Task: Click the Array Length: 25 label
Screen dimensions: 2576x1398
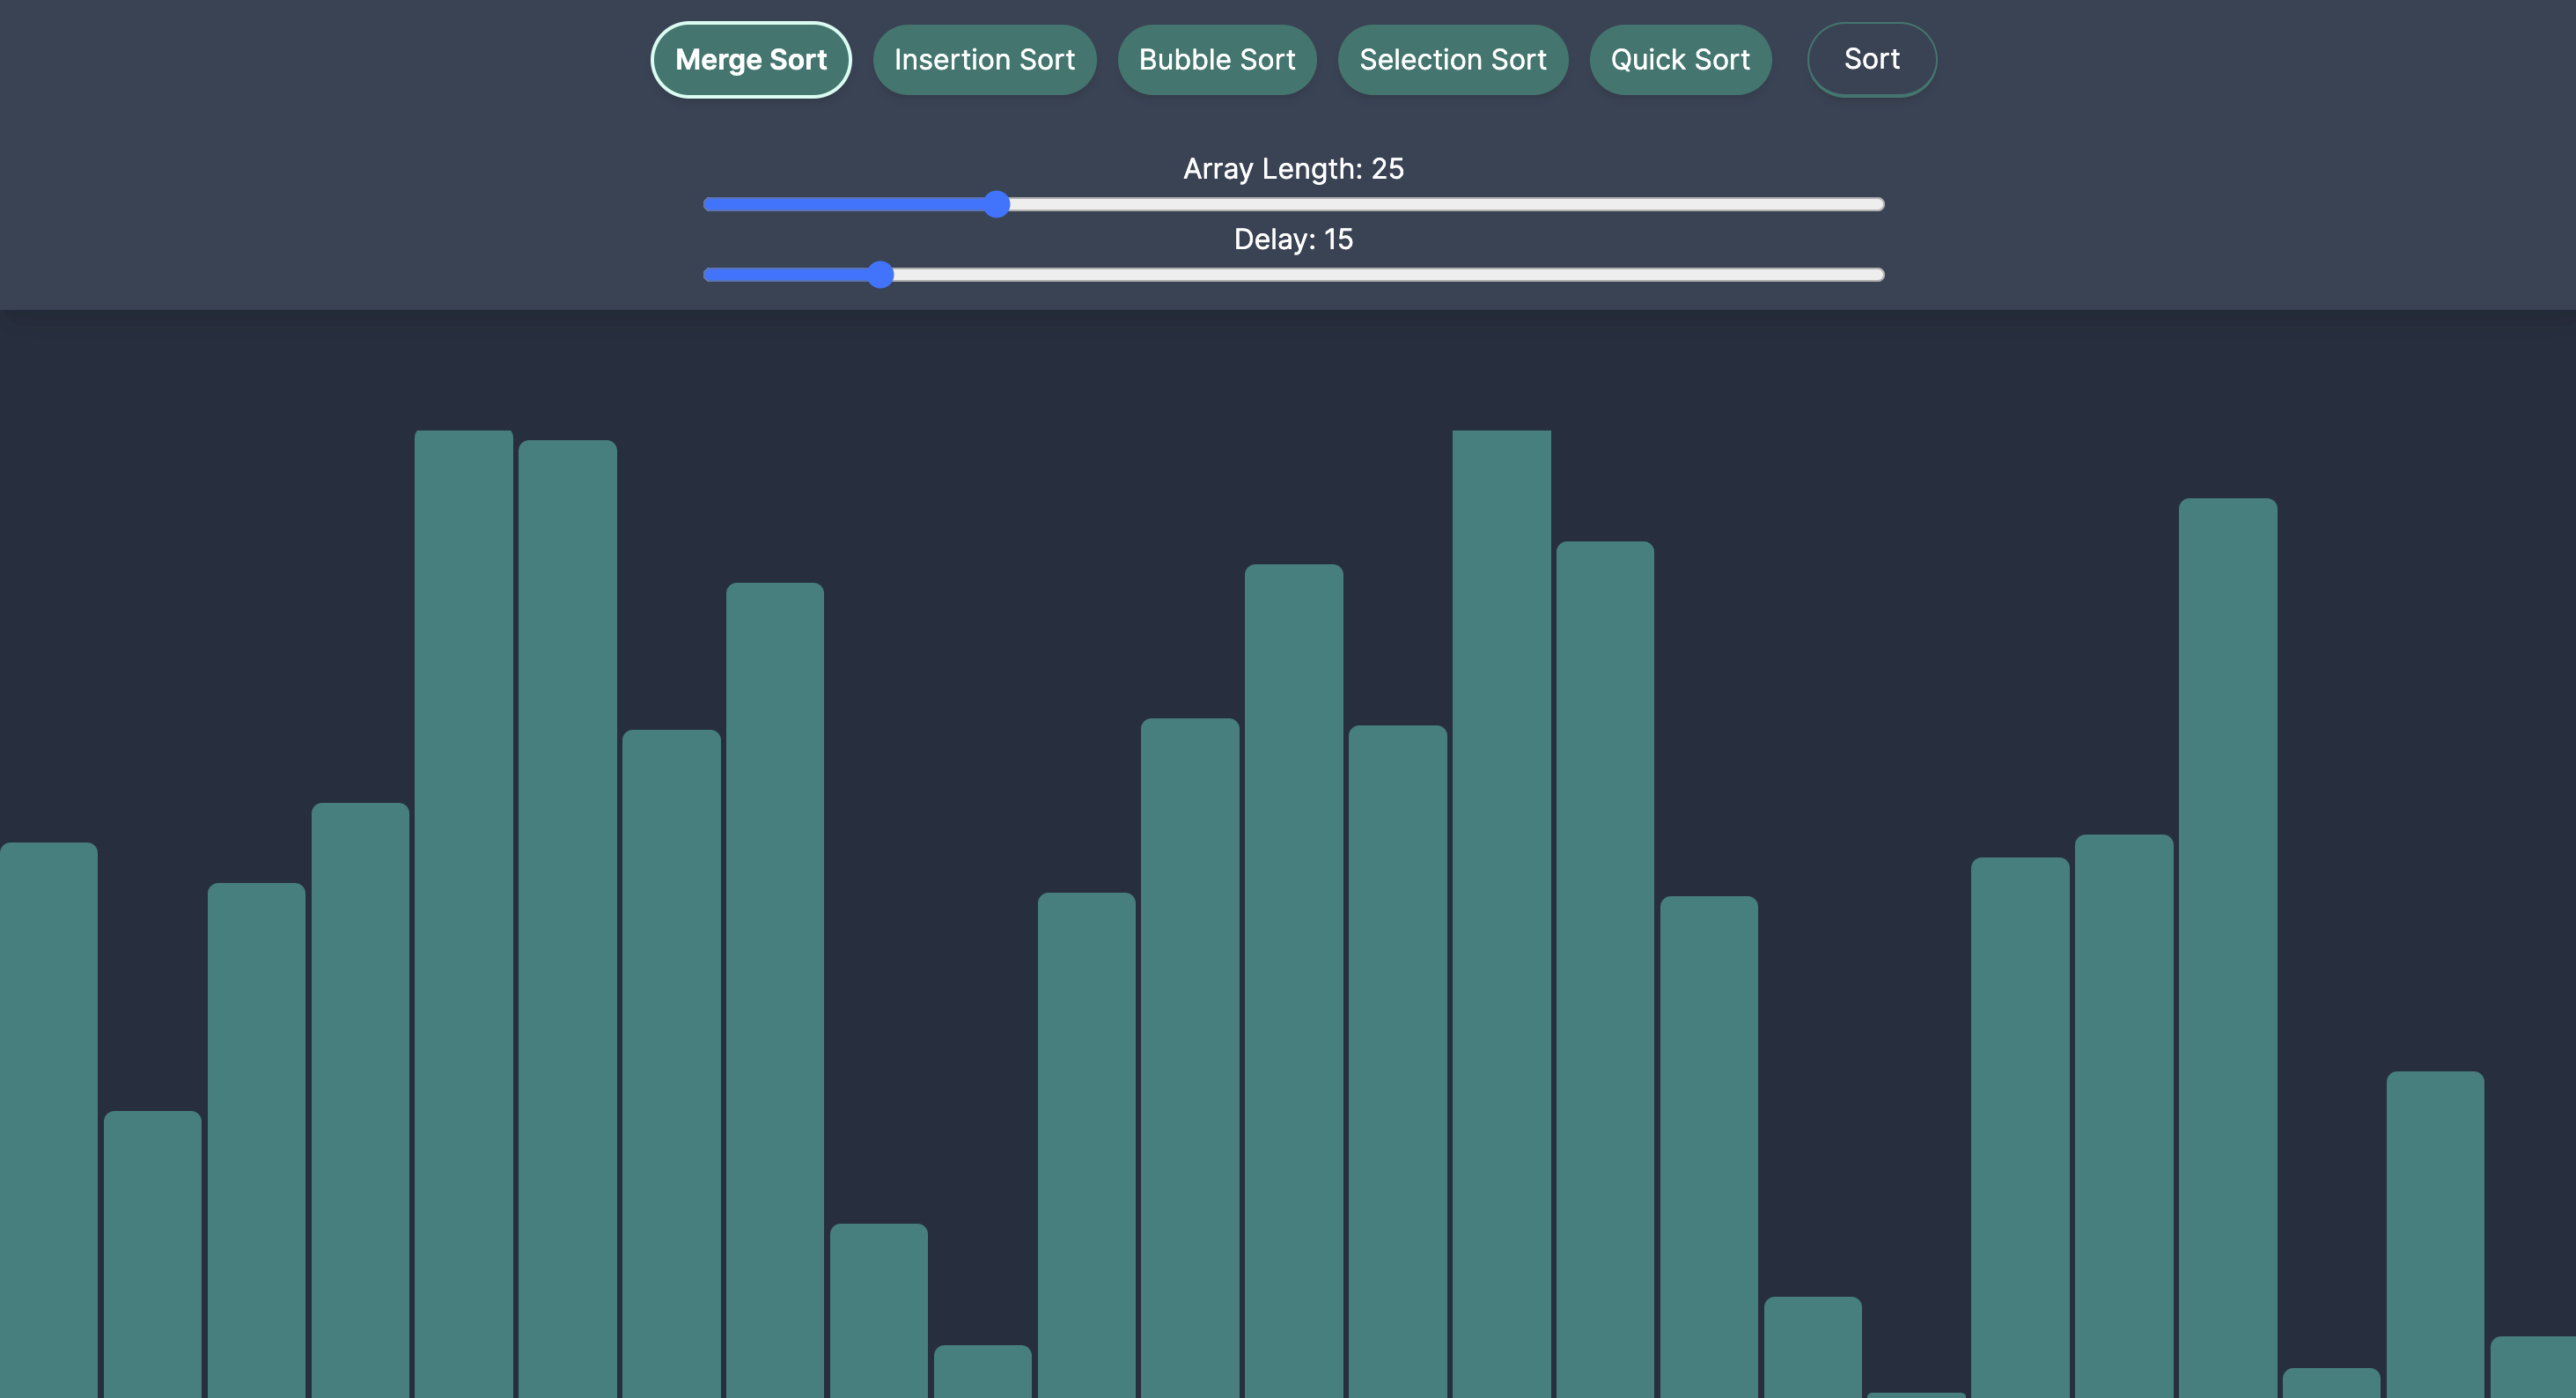Action: (x=1293, y=169)
